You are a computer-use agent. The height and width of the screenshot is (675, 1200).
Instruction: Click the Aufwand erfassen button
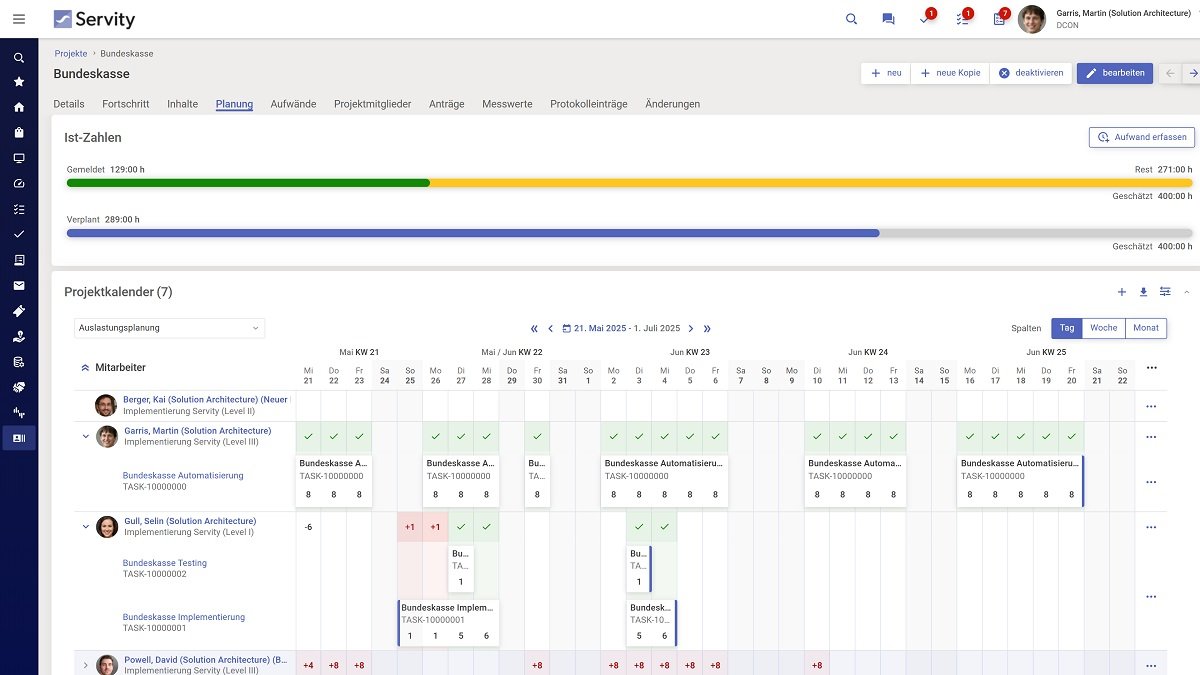pyautogui.click(x=1141, y=137)
